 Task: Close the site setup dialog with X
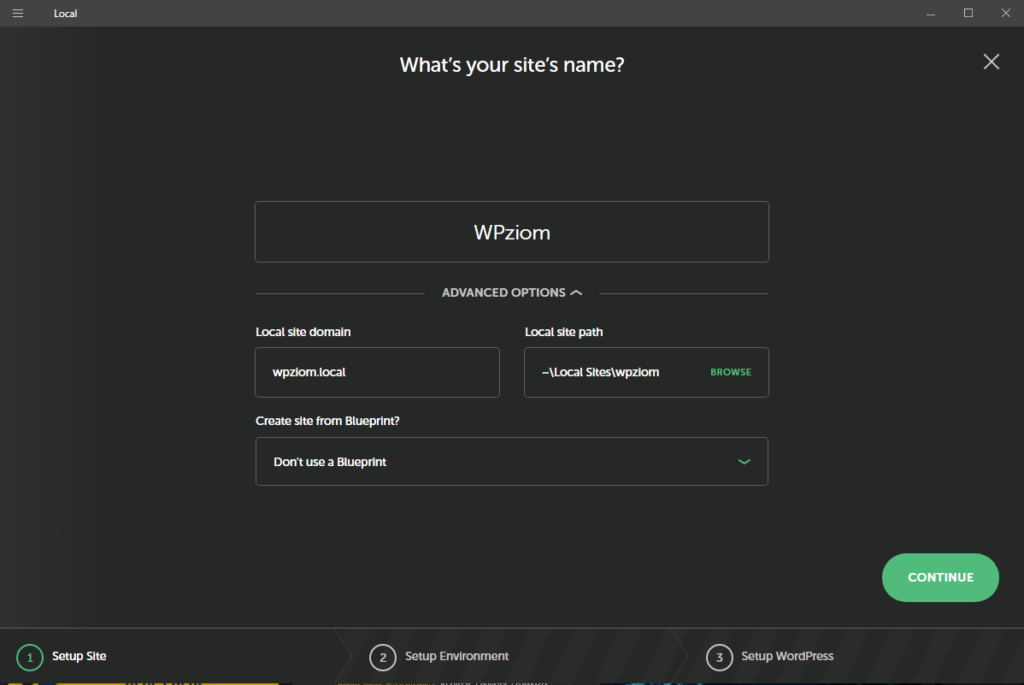tap(991, 62)
